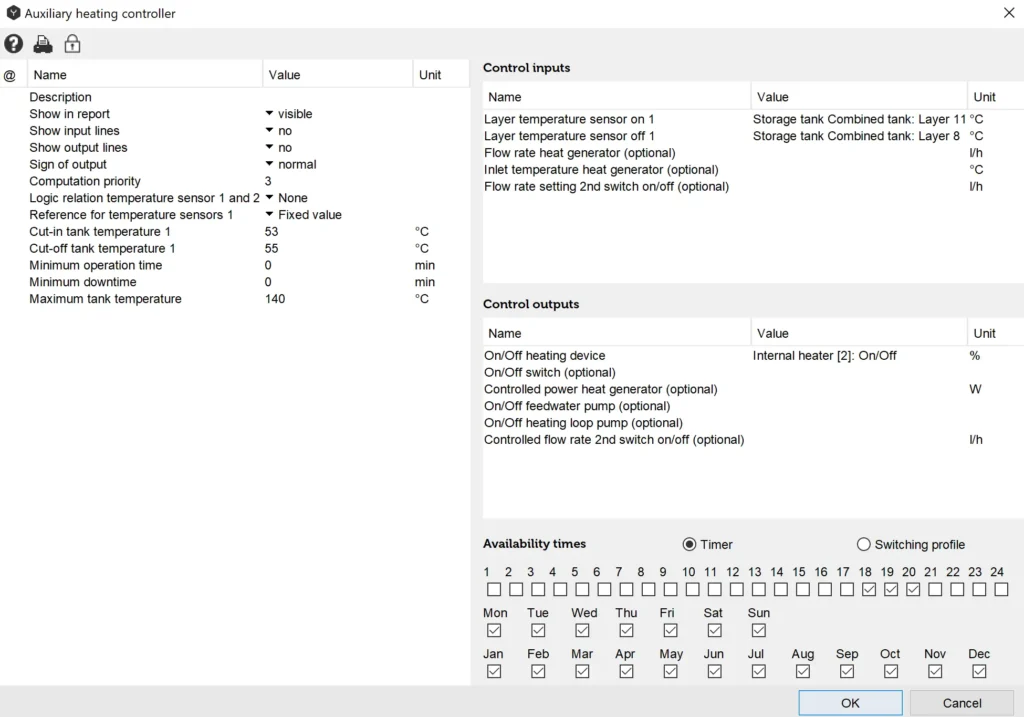Open the Show in report dropdown

[x=270, y=114]
